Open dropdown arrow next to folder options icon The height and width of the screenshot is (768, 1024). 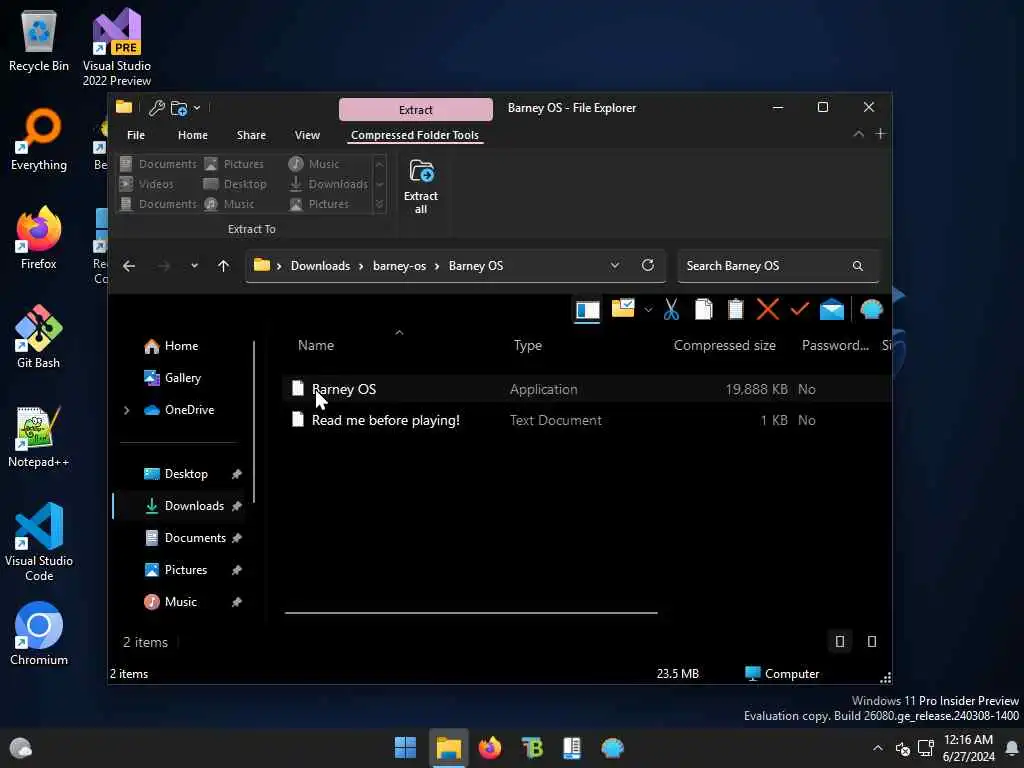pos(648,310)
